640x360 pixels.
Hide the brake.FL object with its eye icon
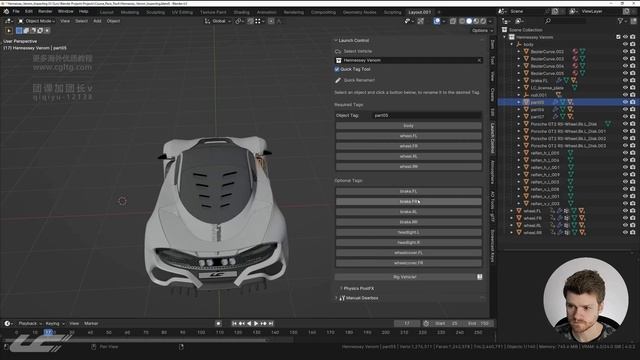click(625, 80)
